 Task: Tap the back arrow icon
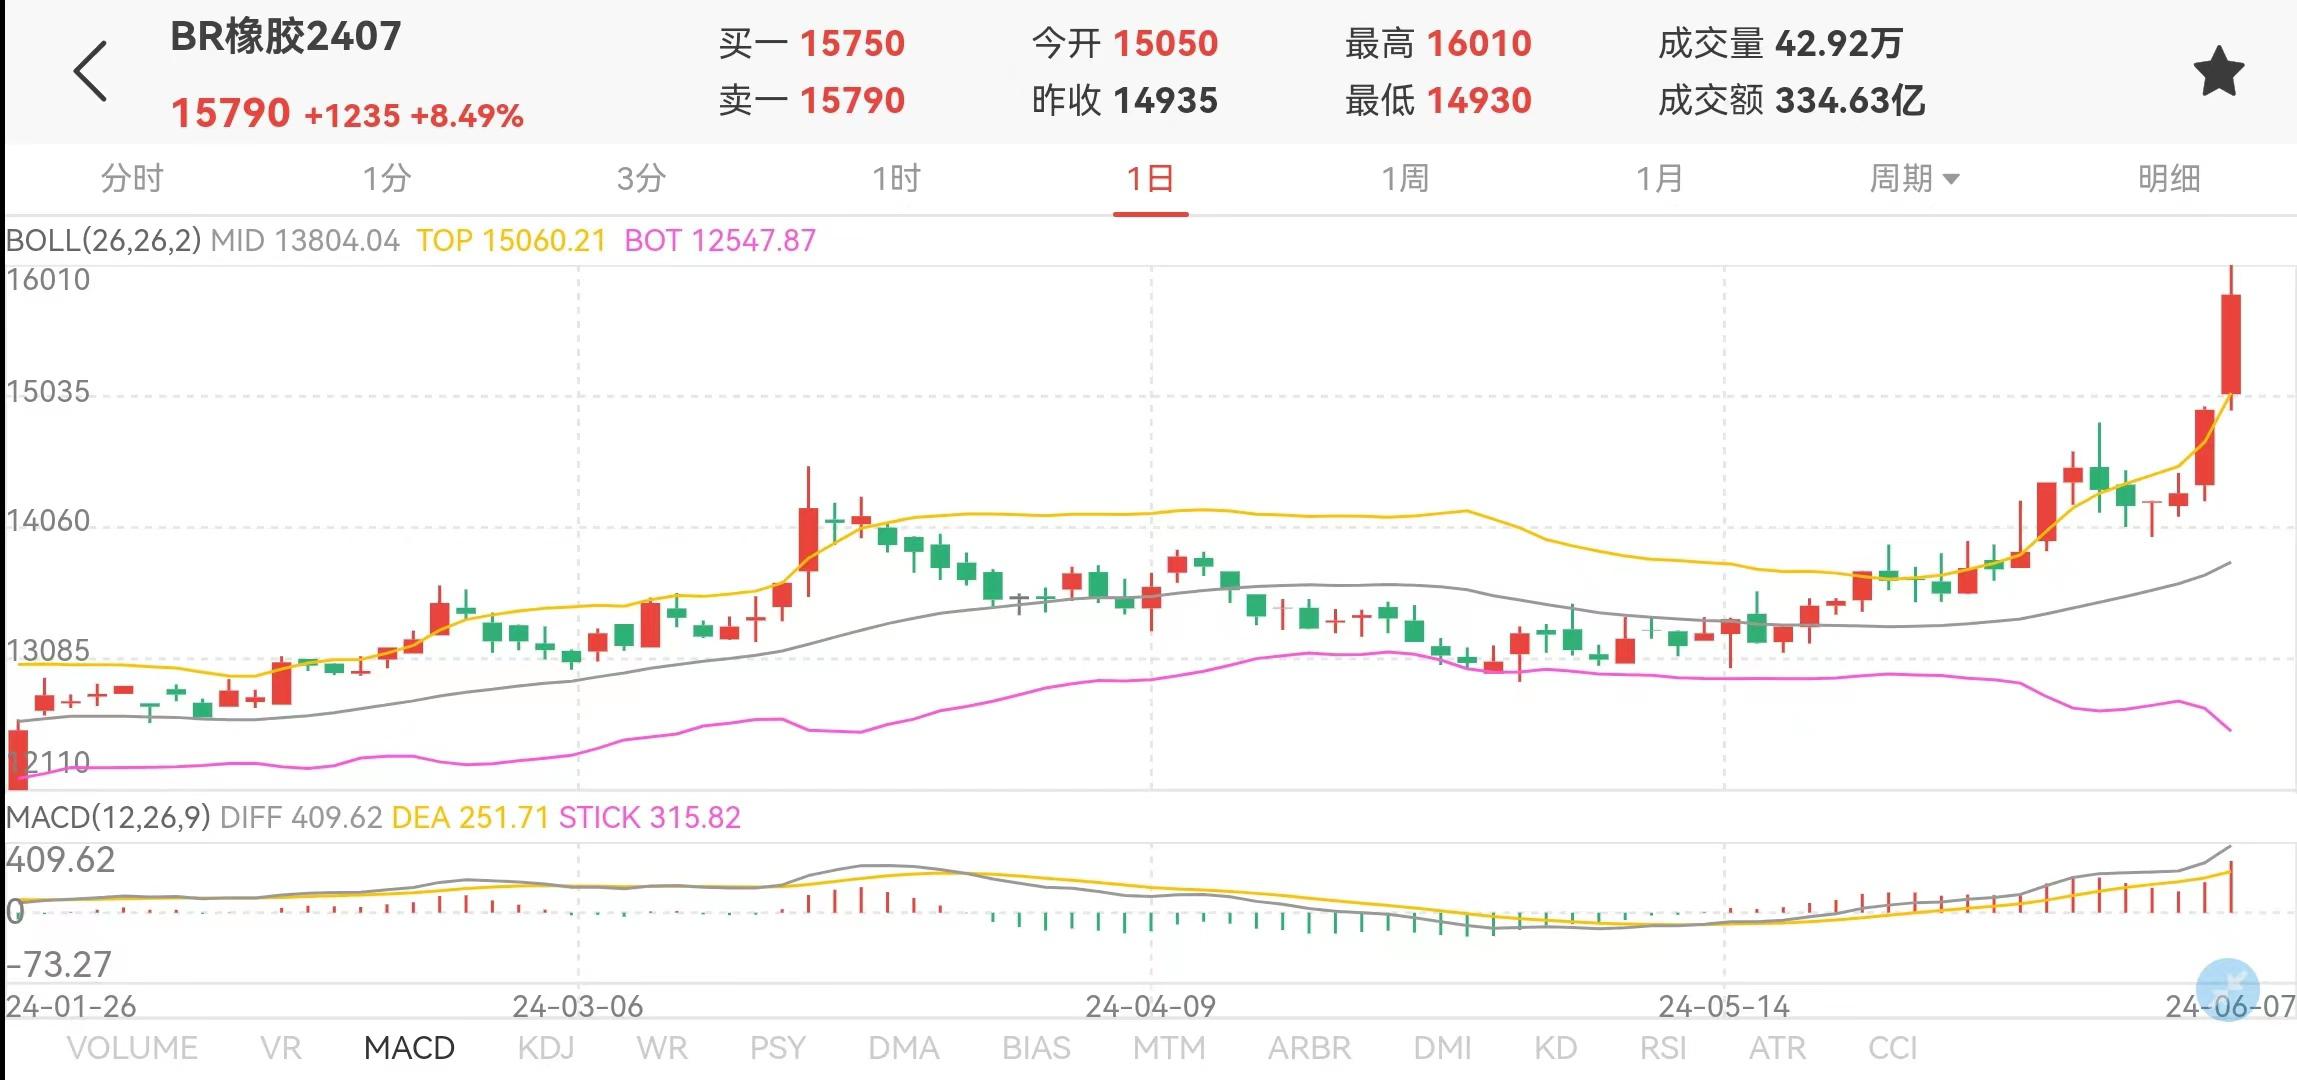(x=90, y=72)
